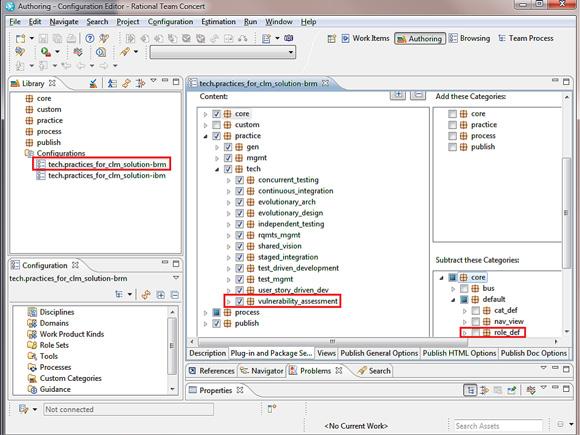Check role_def under Subtract these Categories
This screenshot has width=580, height=435.
click(x=476, y=333)
